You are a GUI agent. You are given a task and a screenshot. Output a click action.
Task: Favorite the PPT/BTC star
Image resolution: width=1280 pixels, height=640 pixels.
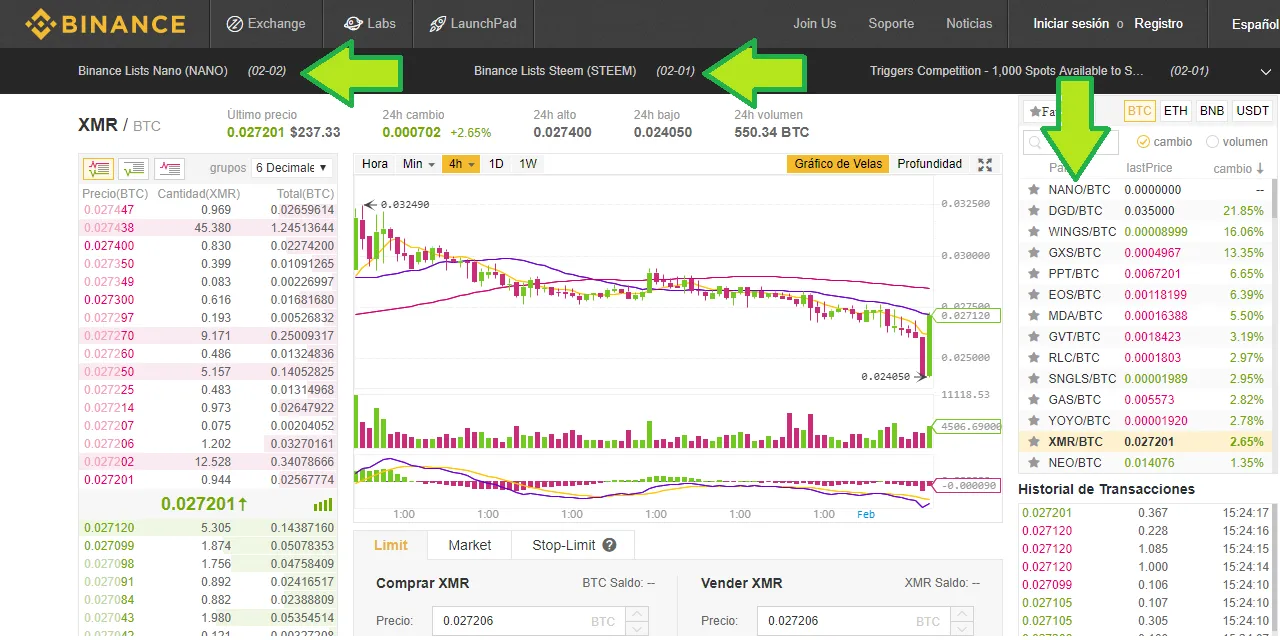pyautogui.click(x=1034, y=273)
